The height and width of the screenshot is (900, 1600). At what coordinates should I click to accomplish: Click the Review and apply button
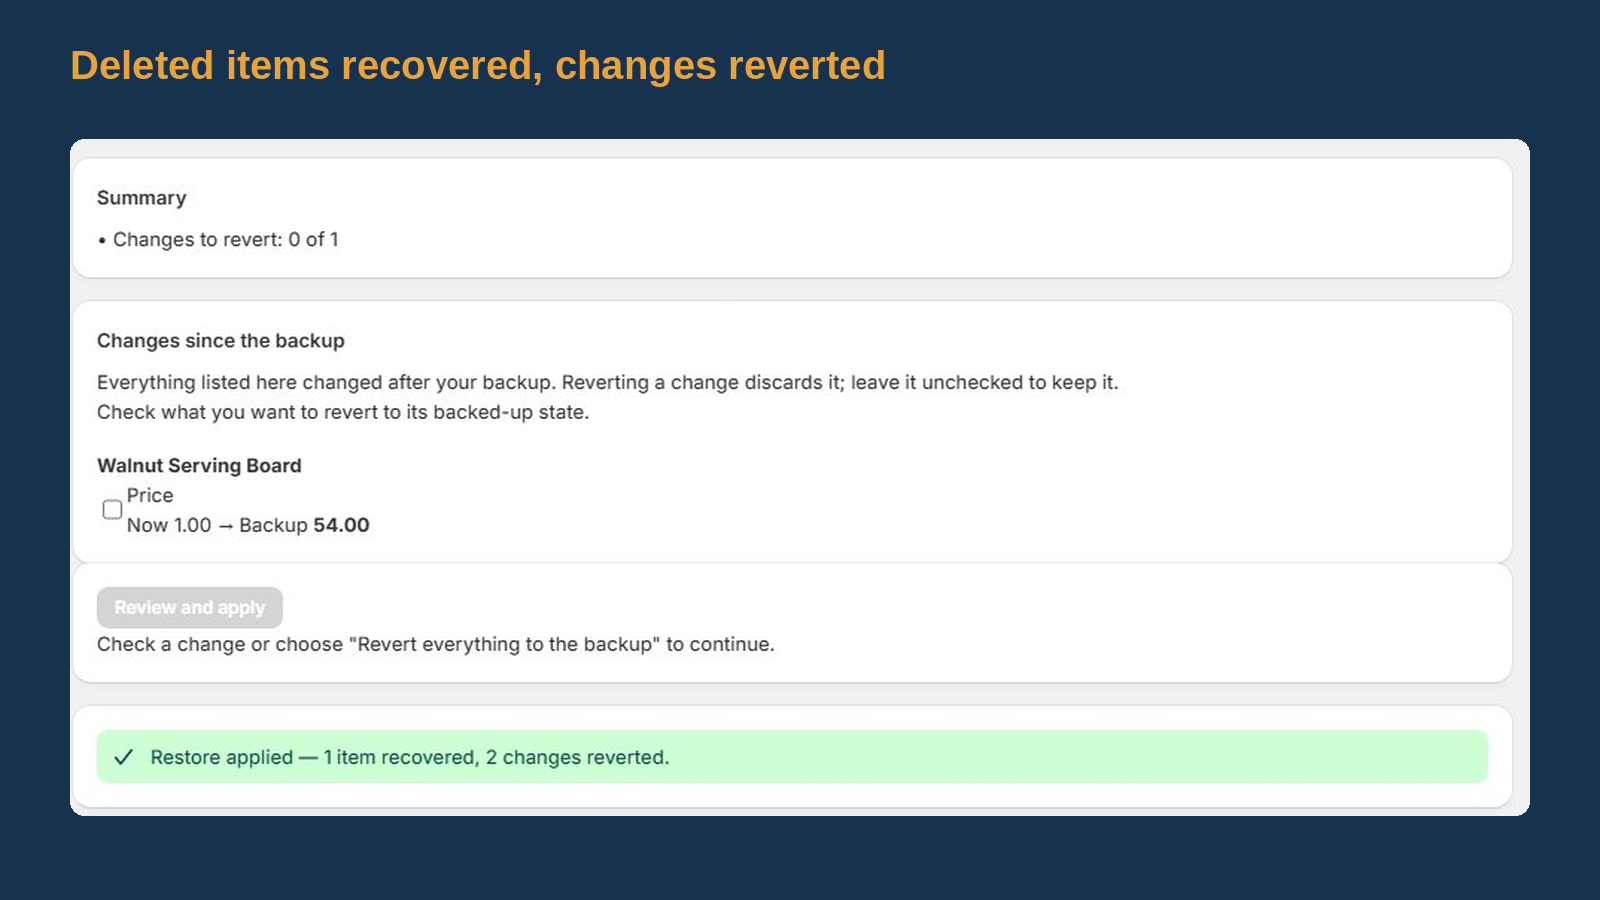tap(190, 607)
